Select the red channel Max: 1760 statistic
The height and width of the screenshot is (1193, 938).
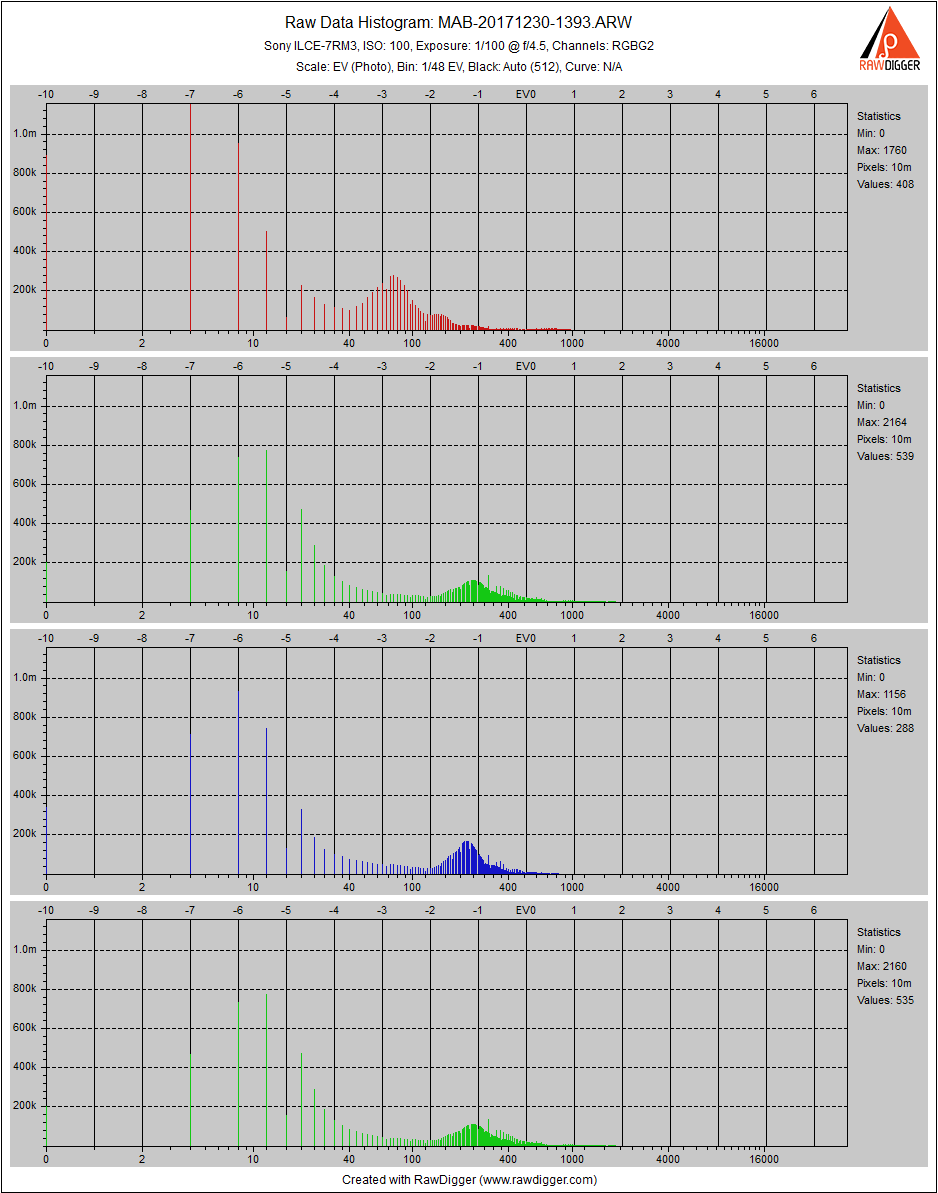[x=882, y=150]
